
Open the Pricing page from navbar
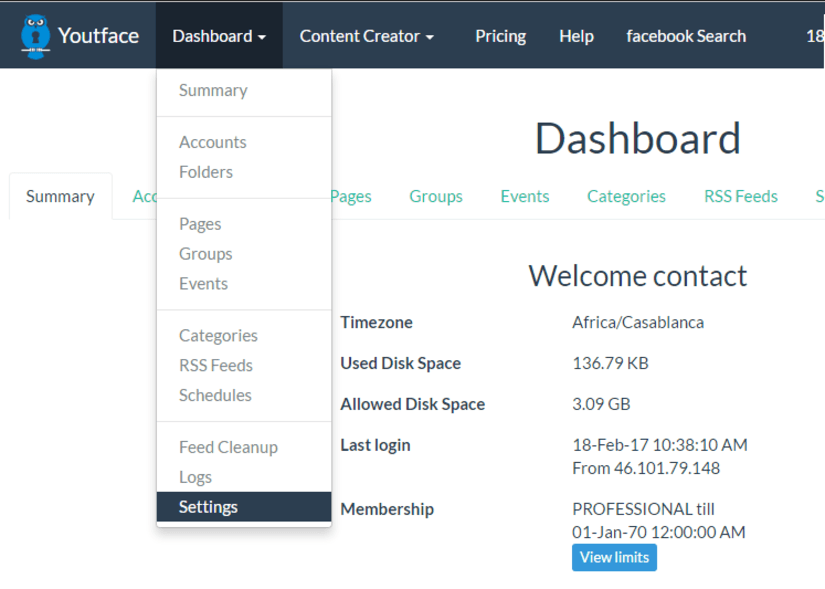pyautogui.click(x=500, y=36)
